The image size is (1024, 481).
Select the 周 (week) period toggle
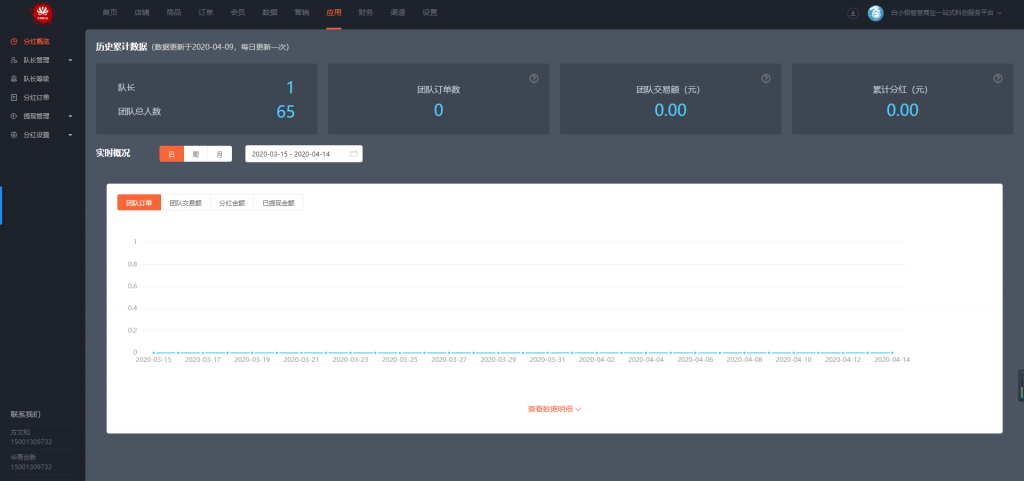(x=195, y=154)
